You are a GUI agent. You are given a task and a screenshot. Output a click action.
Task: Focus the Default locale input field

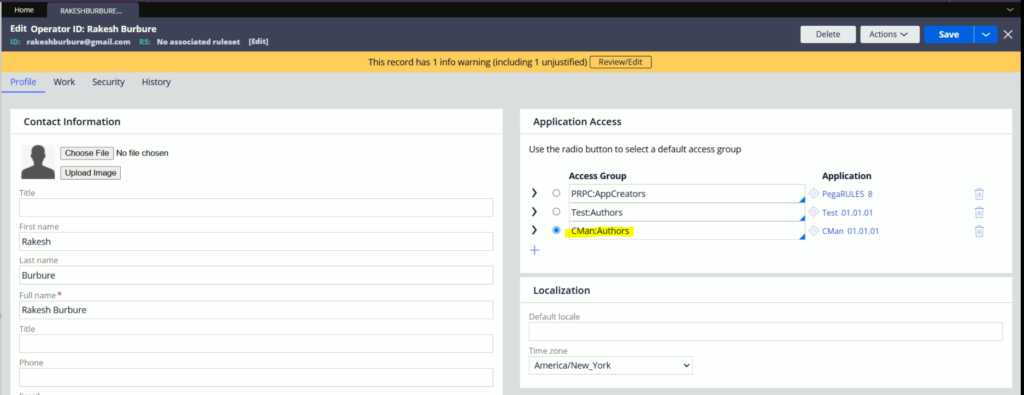765,332
